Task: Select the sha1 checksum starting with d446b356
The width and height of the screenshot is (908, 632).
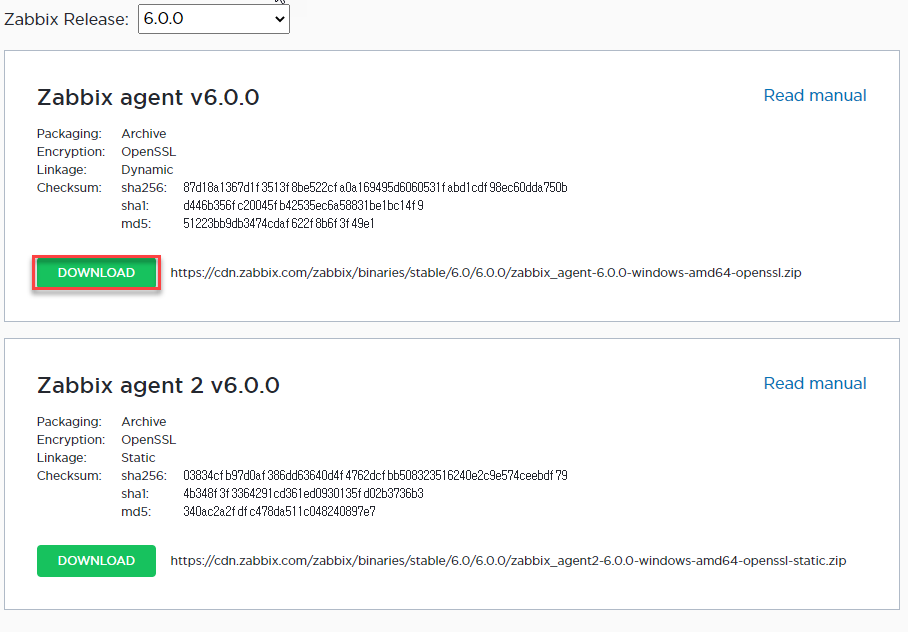Action: click(x=303, y=206)
